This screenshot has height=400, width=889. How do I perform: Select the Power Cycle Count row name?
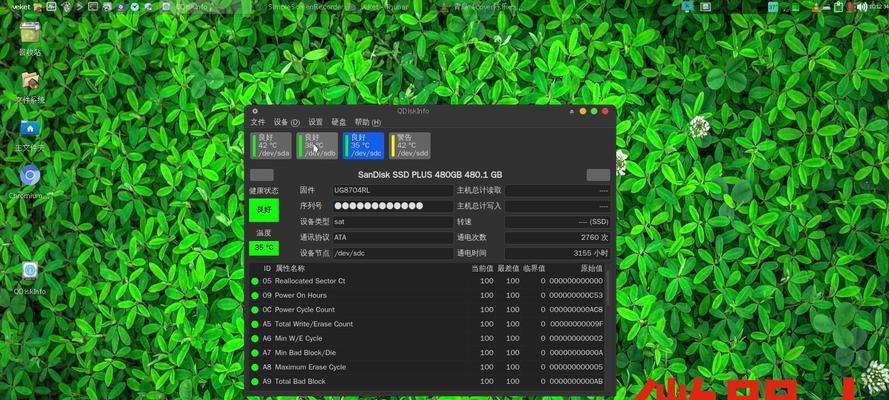[x=304, y=310]
